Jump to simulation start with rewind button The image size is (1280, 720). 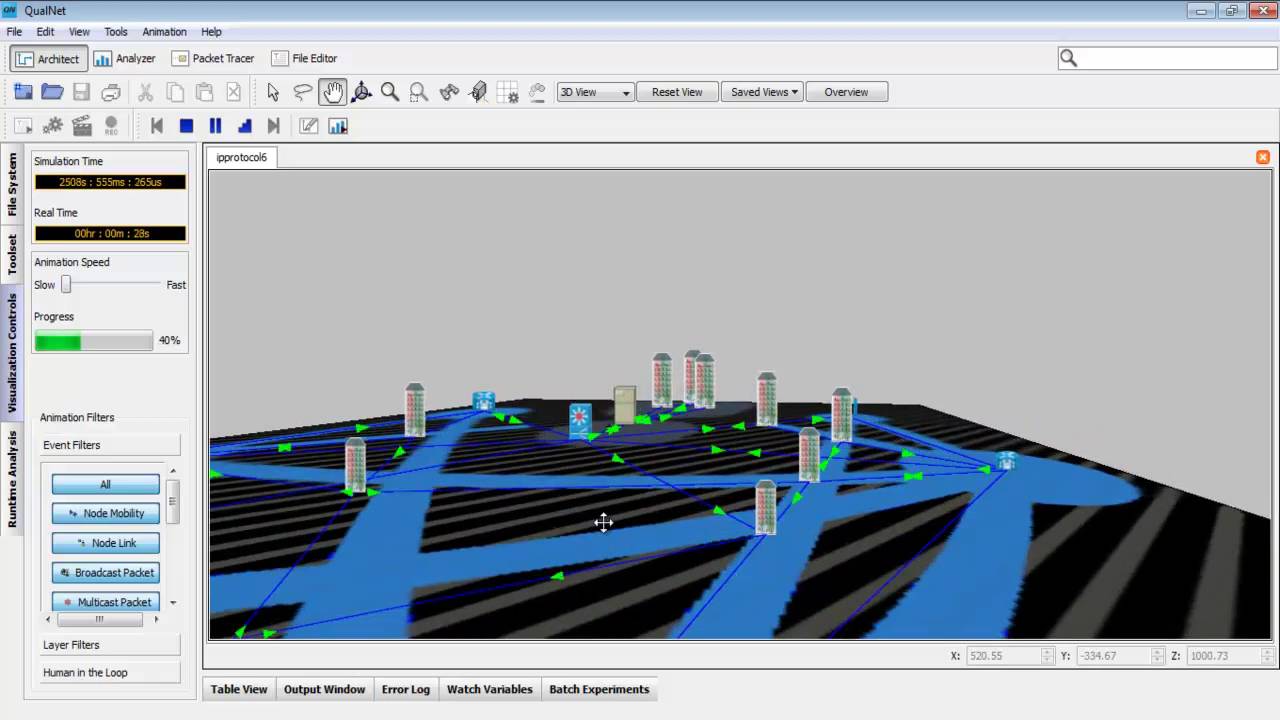point(157,126)
